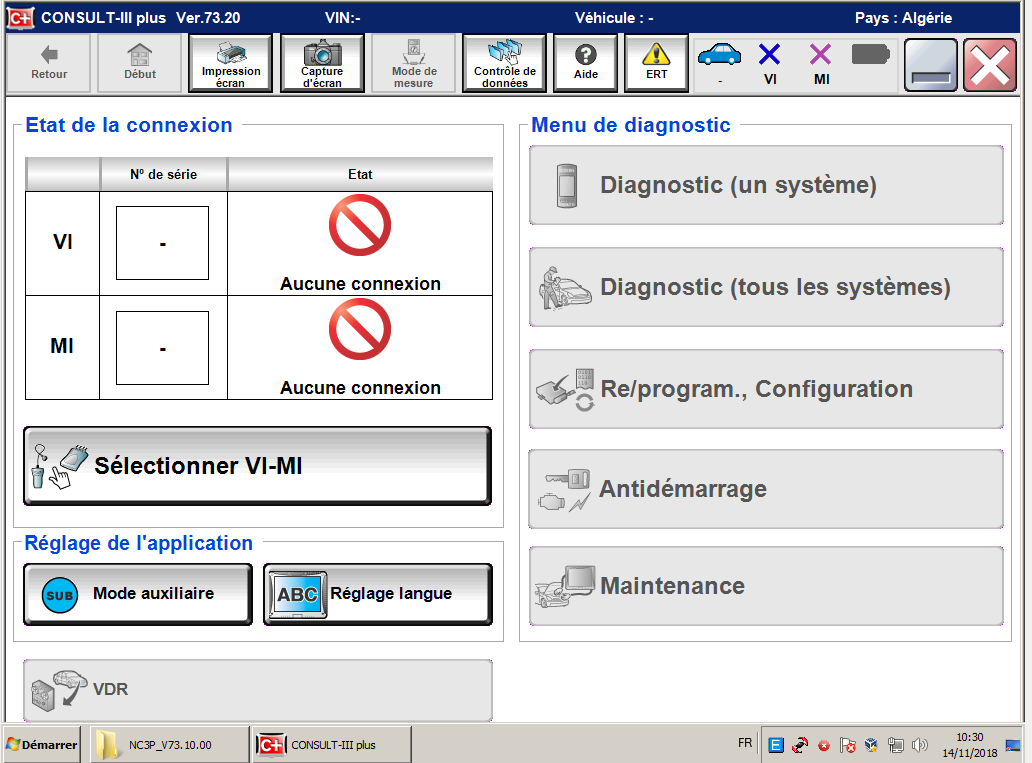Click the VI no-connection prohibited icon
Screen dimensions: 1032x763
[360, 225]
